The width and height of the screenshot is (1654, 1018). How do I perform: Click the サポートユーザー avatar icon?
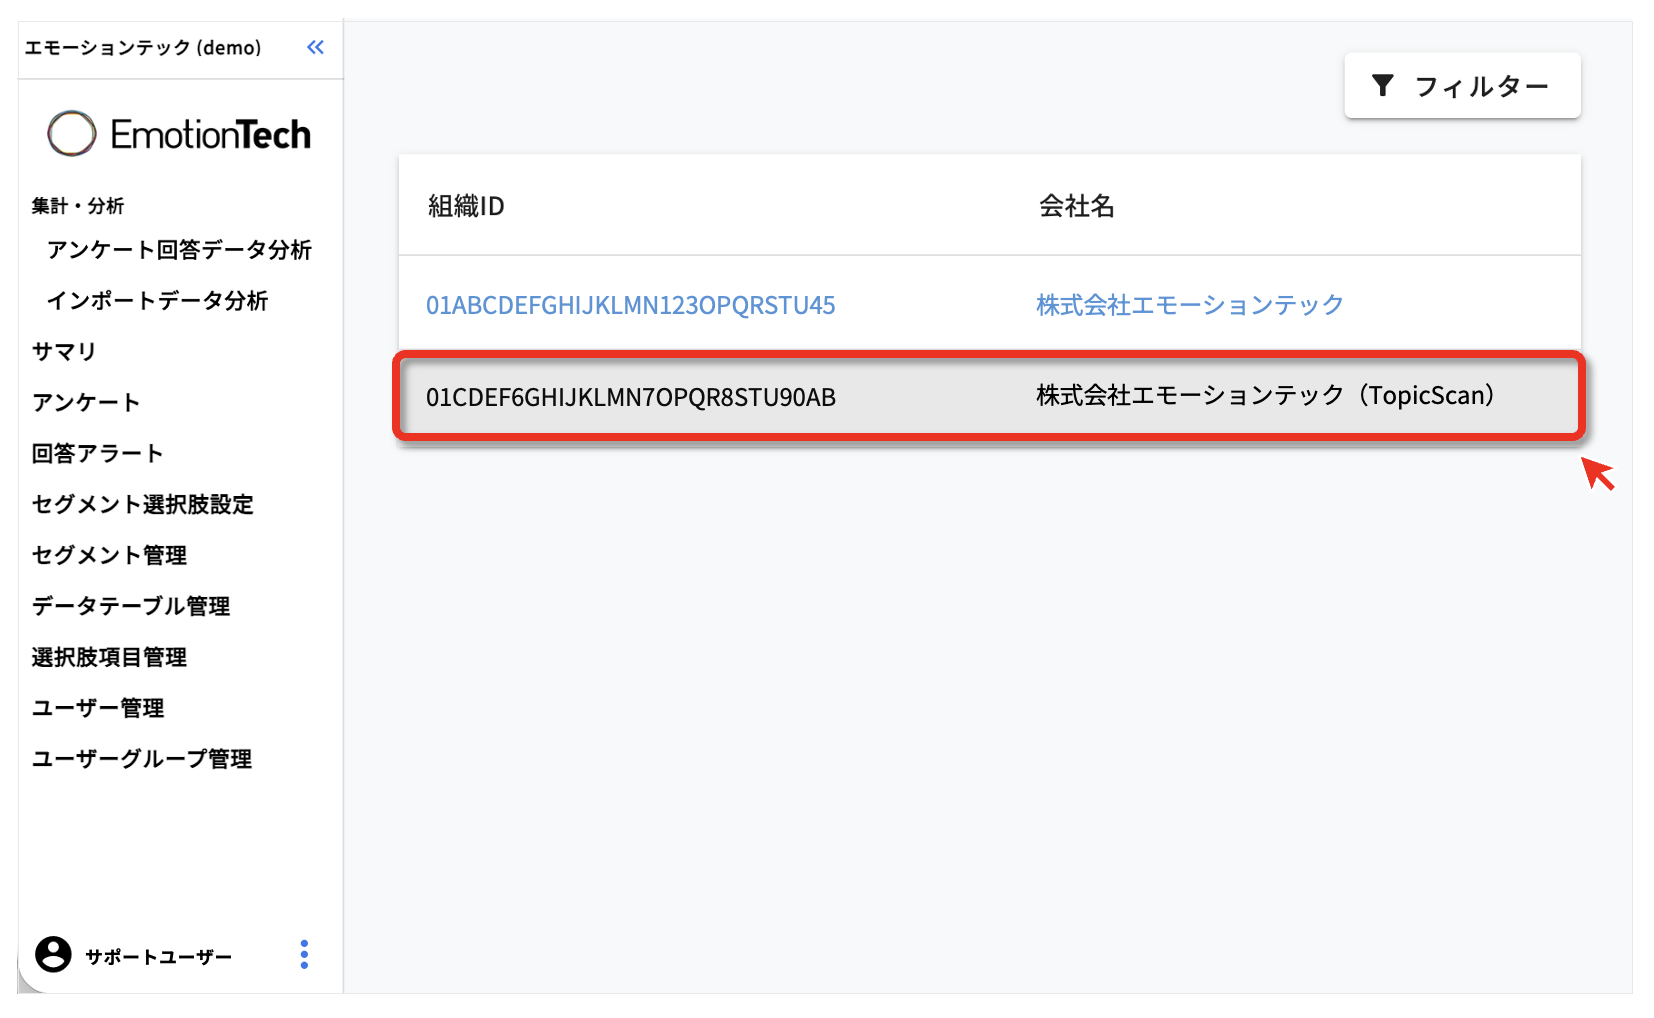[53, 954]
